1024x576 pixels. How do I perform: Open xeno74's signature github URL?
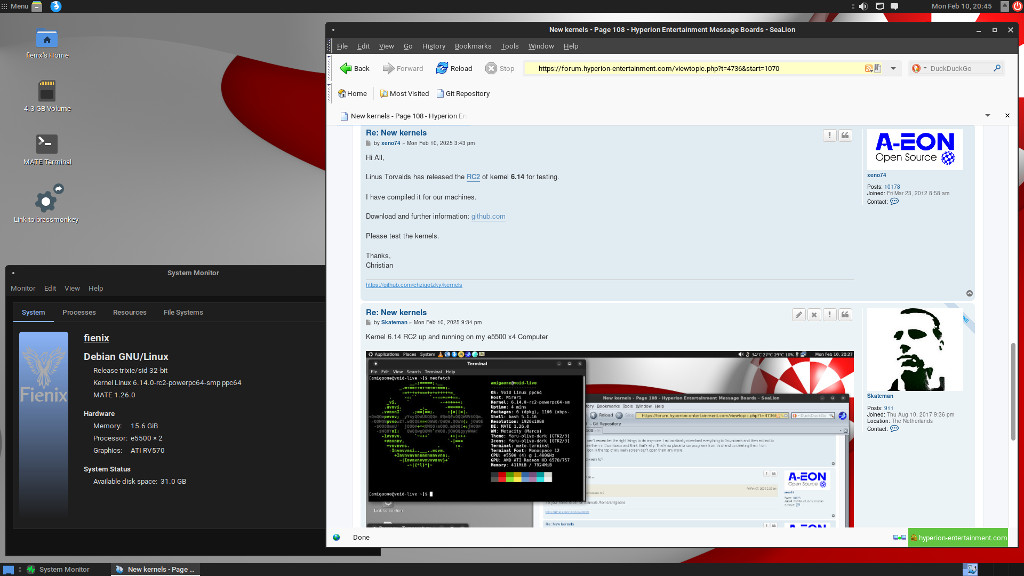pyautogui.click(x=414, y=285)
